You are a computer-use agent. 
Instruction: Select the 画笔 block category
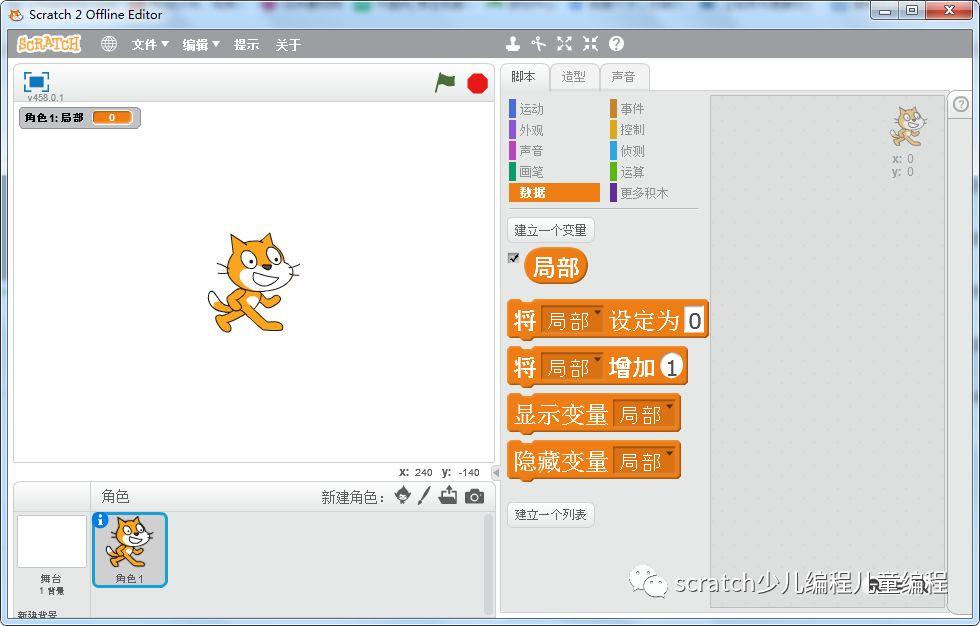pos(554,172)
